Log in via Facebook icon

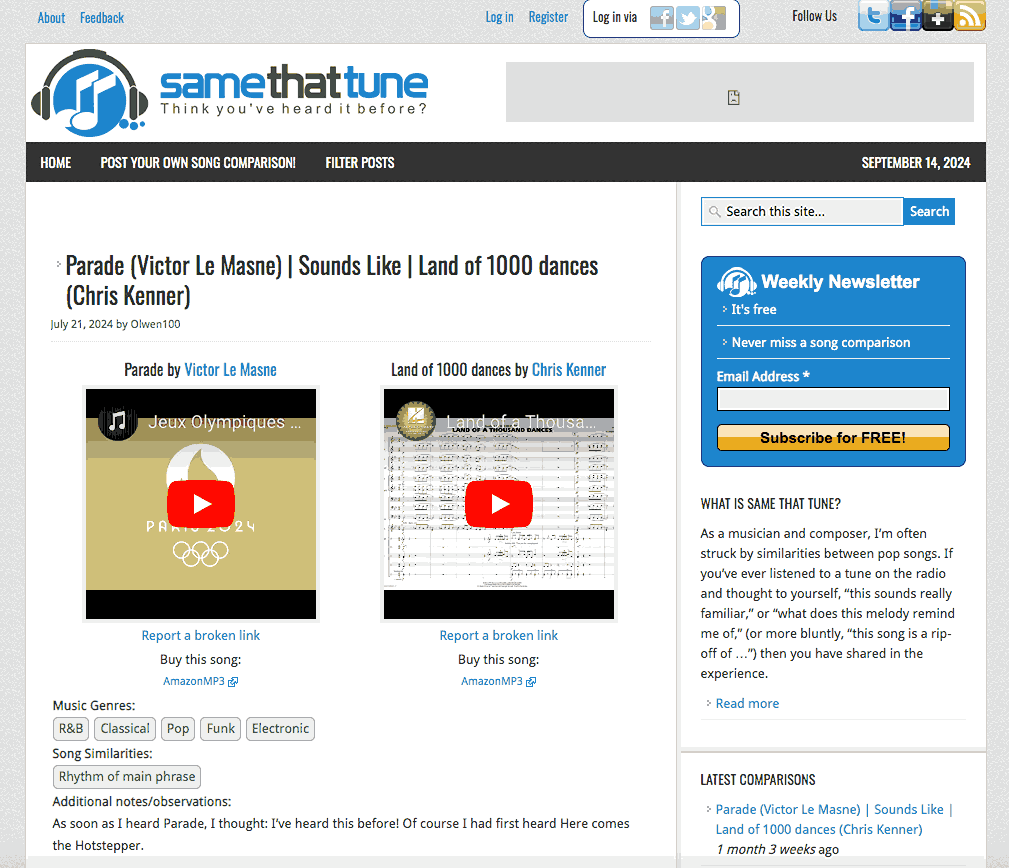(x=662, y=18)
